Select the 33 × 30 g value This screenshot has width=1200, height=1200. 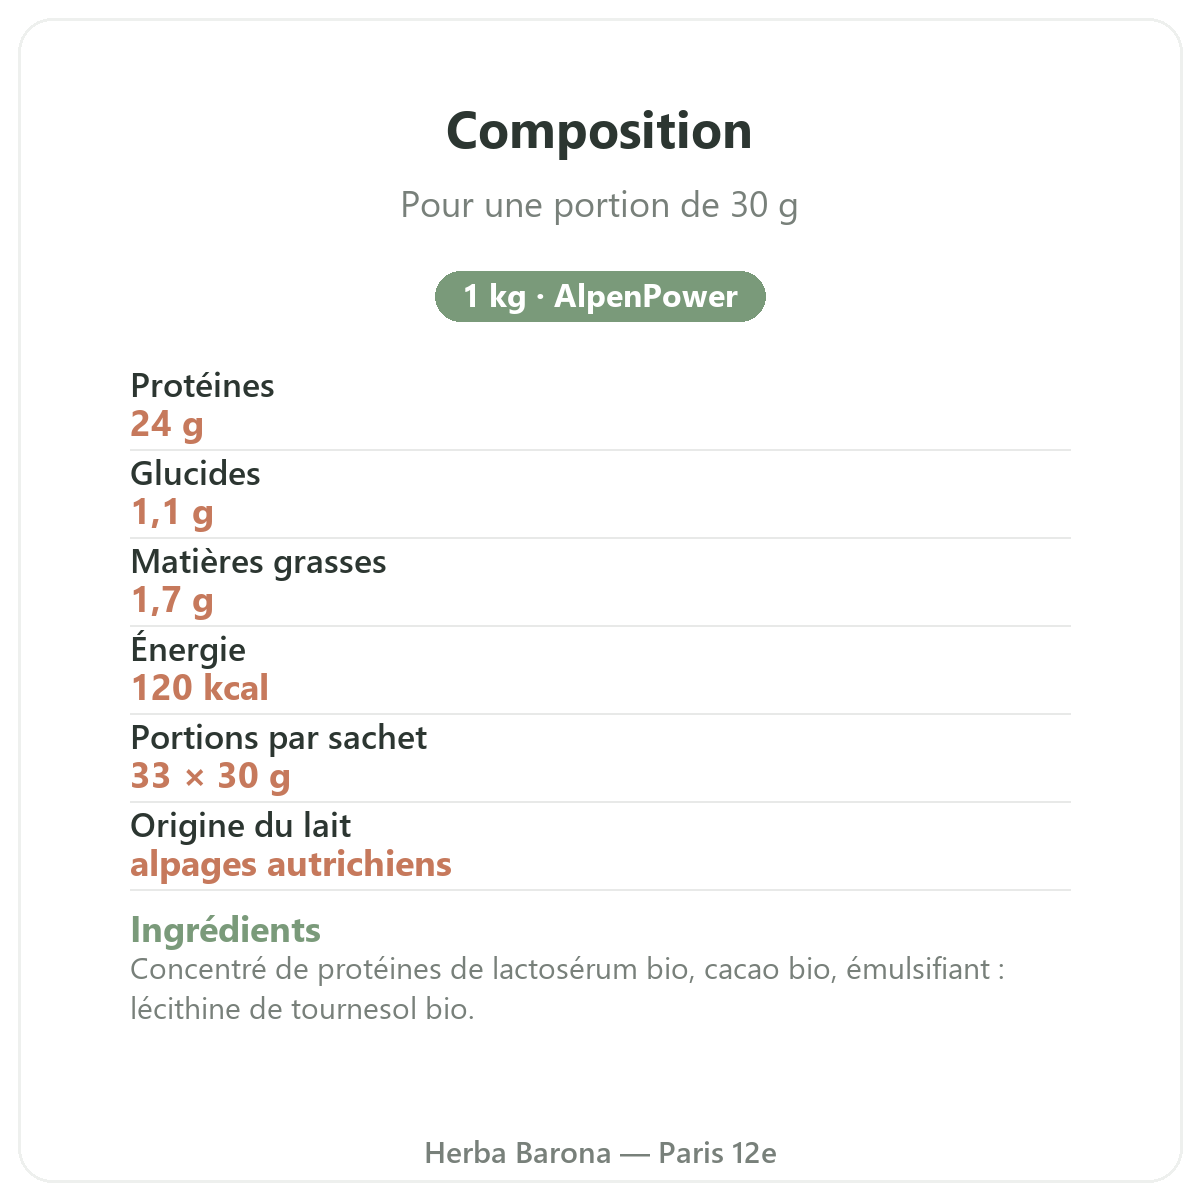point(210,776)
